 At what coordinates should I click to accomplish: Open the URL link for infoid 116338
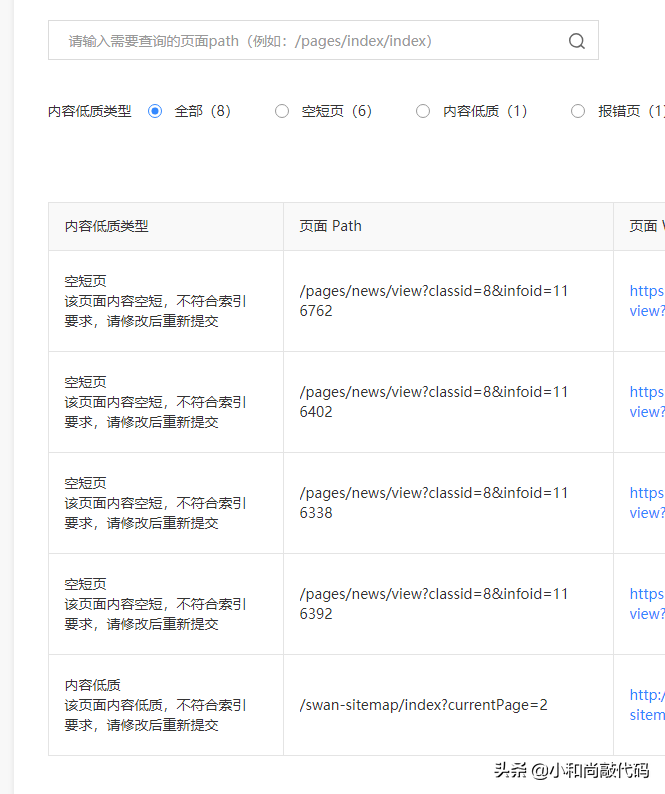647,502
